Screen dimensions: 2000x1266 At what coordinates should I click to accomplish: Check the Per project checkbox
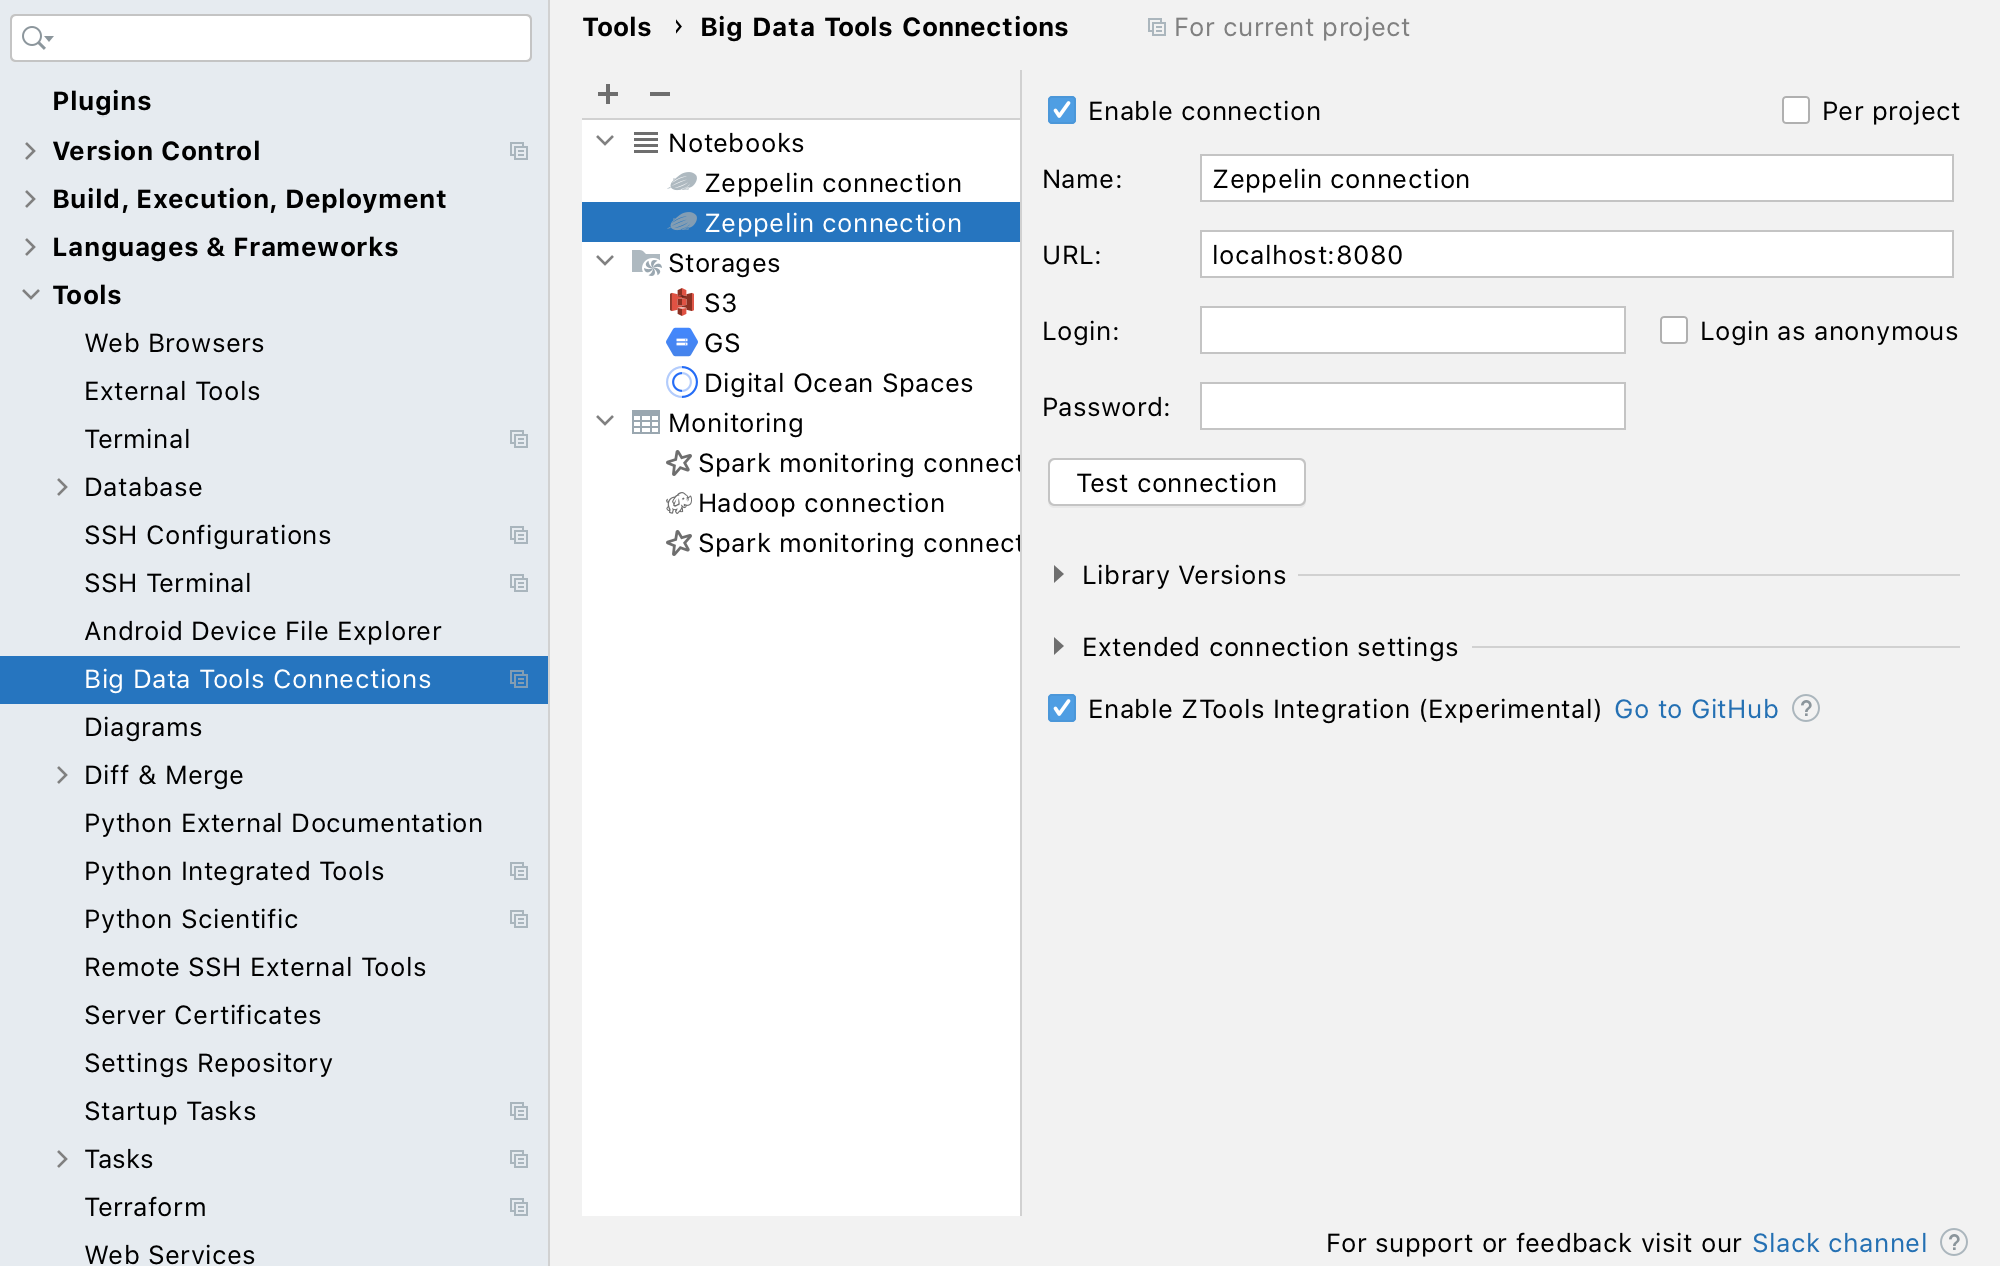point(1796,110)
